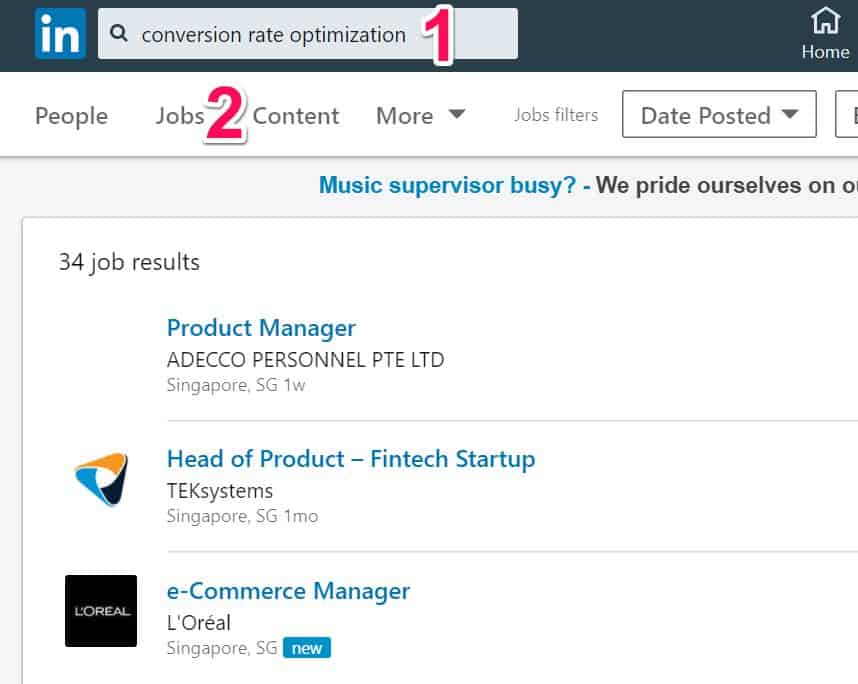Click the ADECCO PERSONNEL PTE LTD company name
The height and width of the screenshot is (684, 858).
point(305,360)
